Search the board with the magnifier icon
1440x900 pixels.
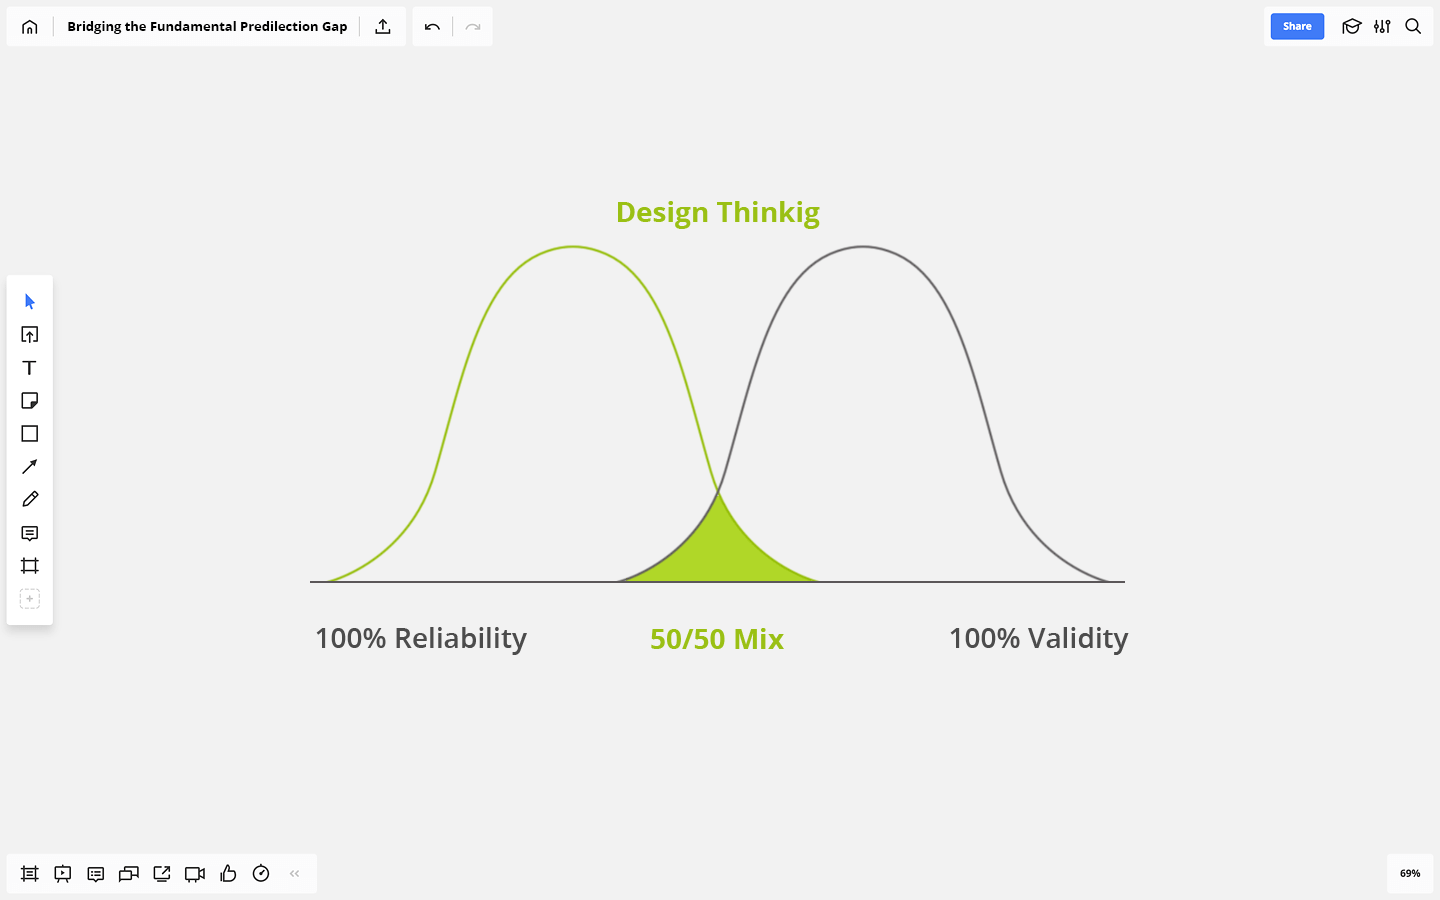(1413, 27)
